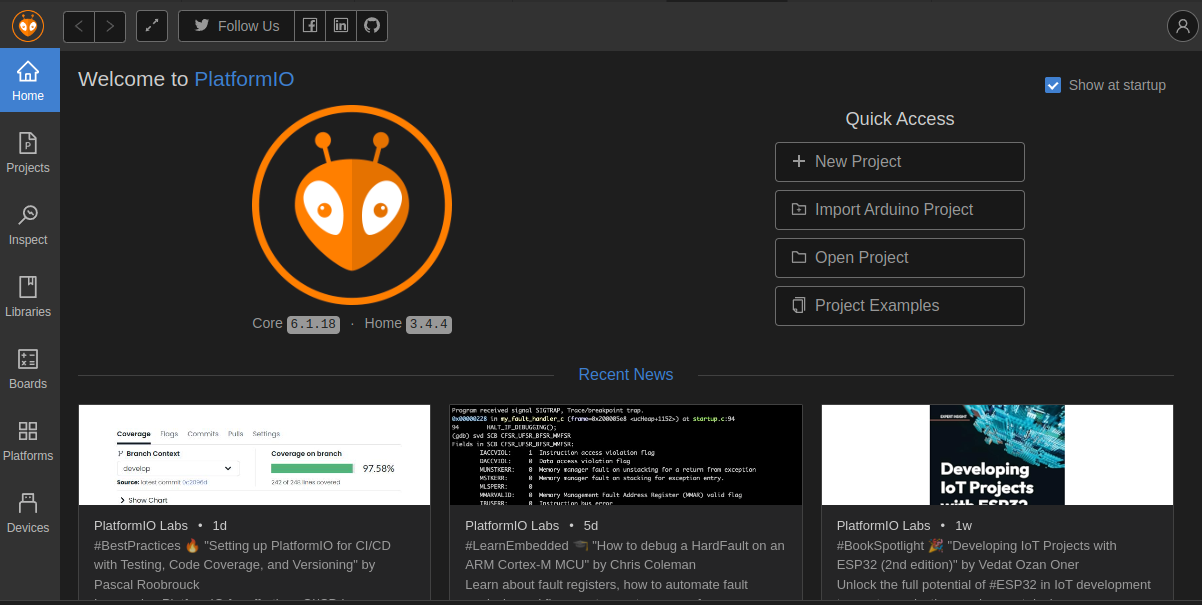Viewport: 1202px width, 605px height.
Task: Click the PlatformIO link in welcome heading
Action: tap(244, 79)
